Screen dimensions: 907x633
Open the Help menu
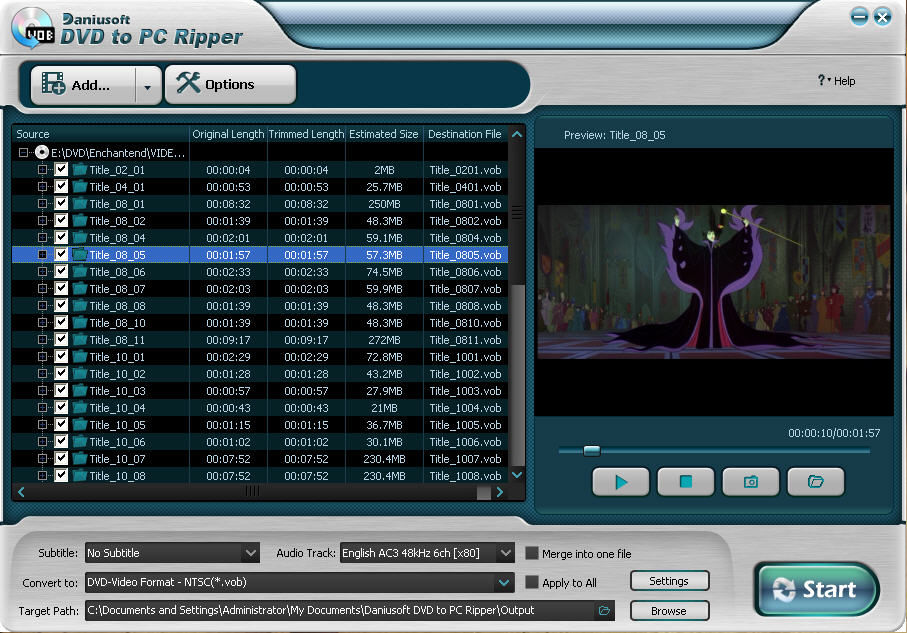(836, 81)
